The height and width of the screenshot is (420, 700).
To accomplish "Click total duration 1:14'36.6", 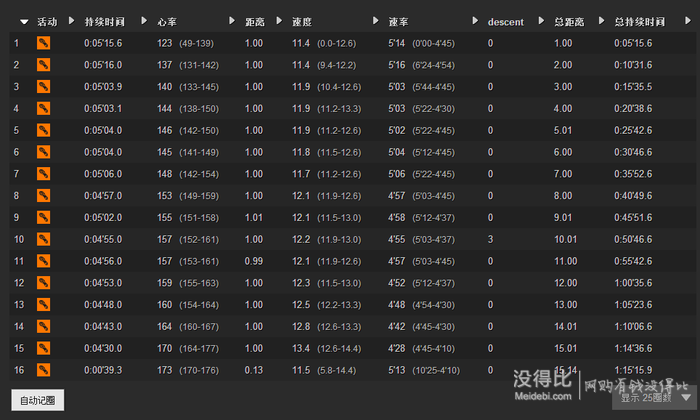I will tap(633, 348).
